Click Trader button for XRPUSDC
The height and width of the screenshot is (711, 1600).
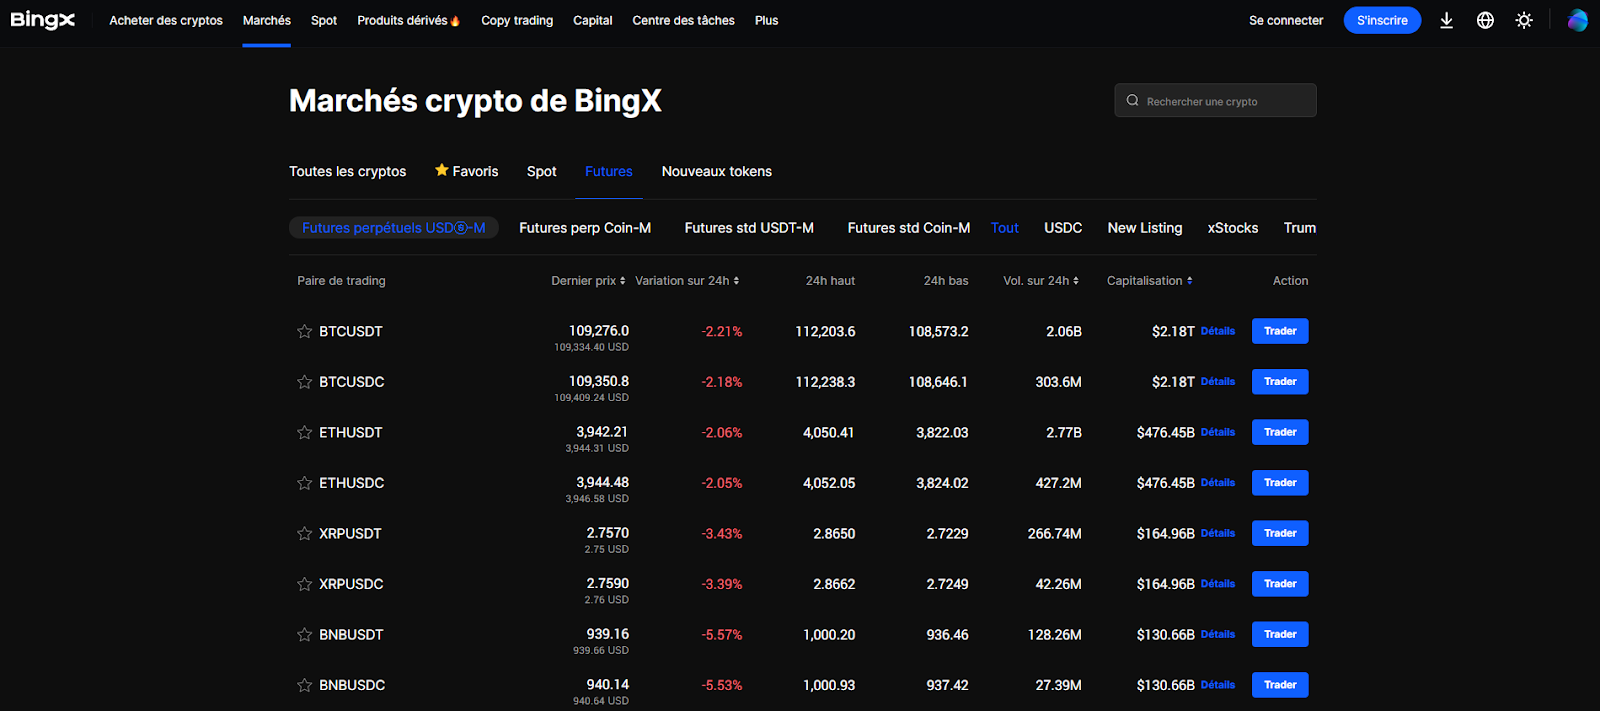coord(1280,584)
